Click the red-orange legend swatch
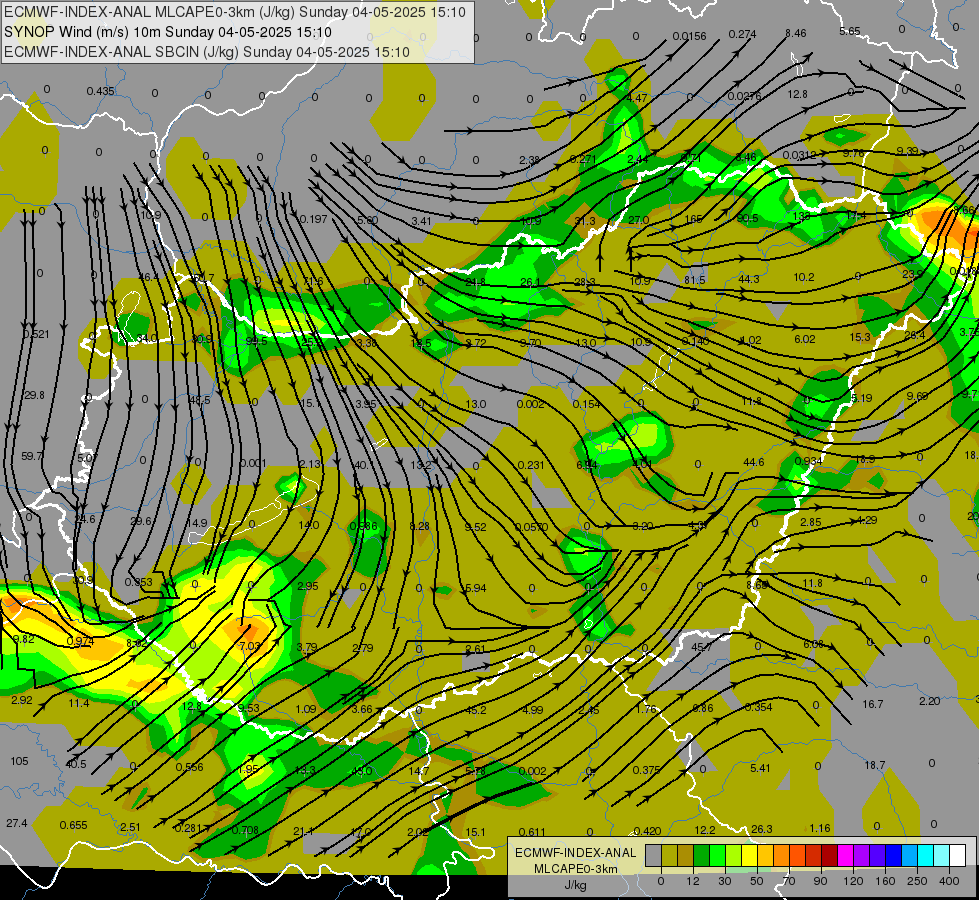 click(x=797, y=856)
